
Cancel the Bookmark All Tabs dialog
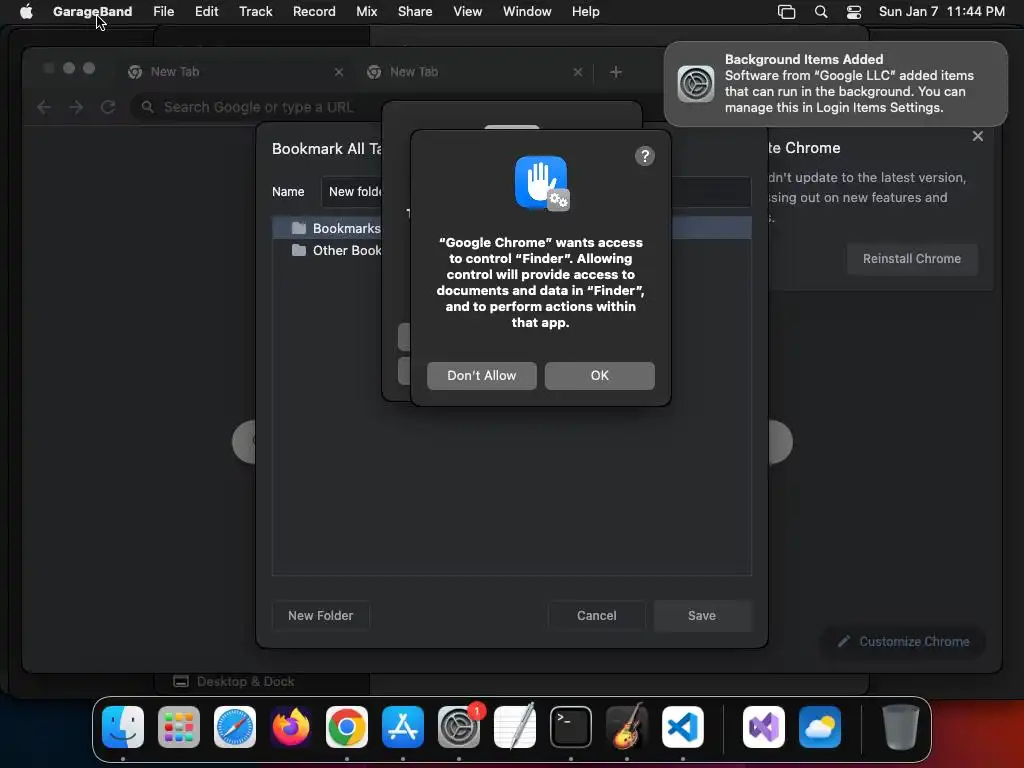pos(596,616)
